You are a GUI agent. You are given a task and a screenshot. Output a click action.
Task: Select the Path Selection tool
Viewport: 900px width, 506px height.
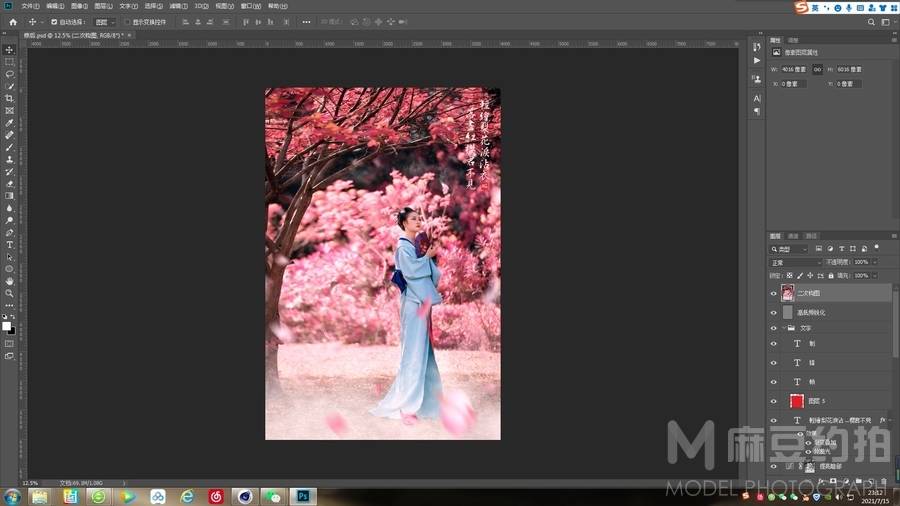click(9, 256)
